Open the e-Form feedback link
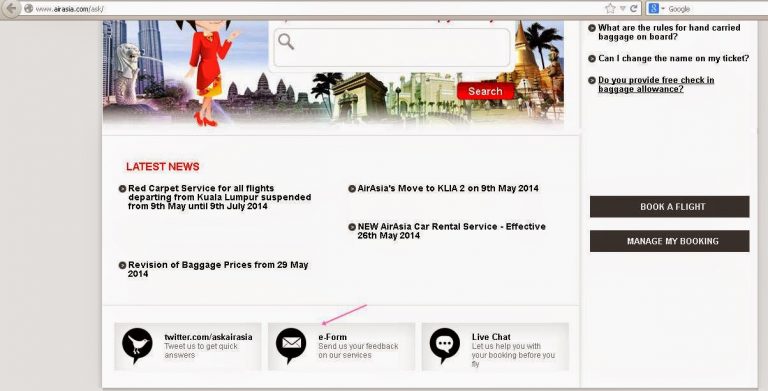The height and width of the screenshot is (391, 768). pyautogui.click(x=332, y=337)
